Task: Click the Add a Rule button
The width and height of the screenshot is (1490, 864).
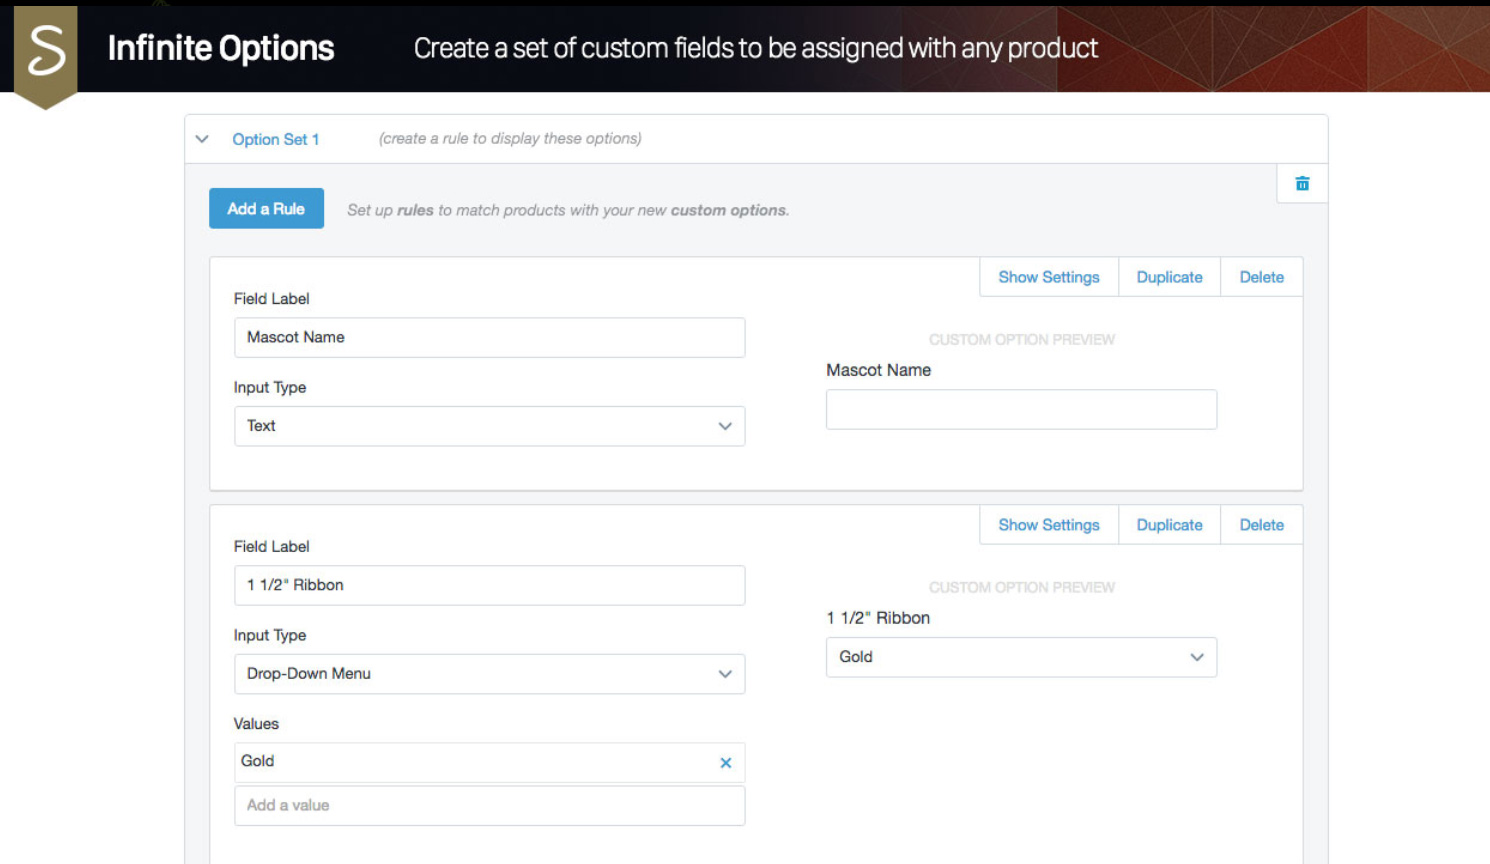Action: point(266,208)
